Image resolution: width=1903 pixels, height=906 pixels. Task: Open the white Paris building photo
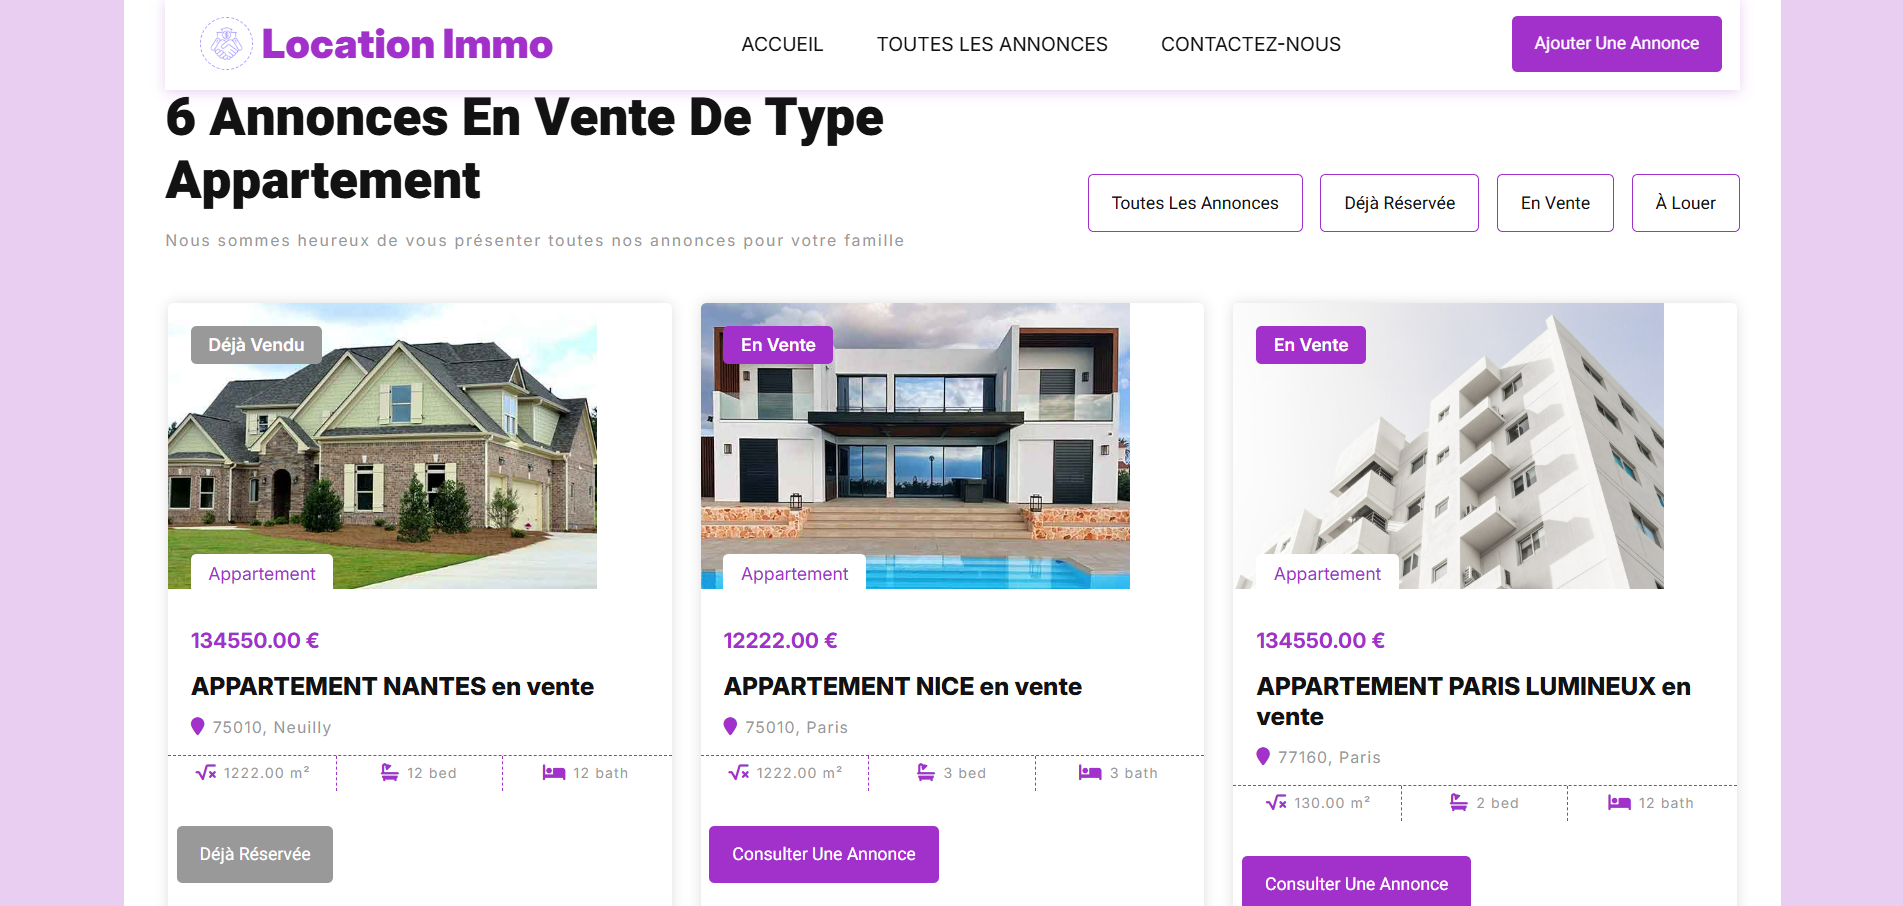click(x=1448, y=446)
